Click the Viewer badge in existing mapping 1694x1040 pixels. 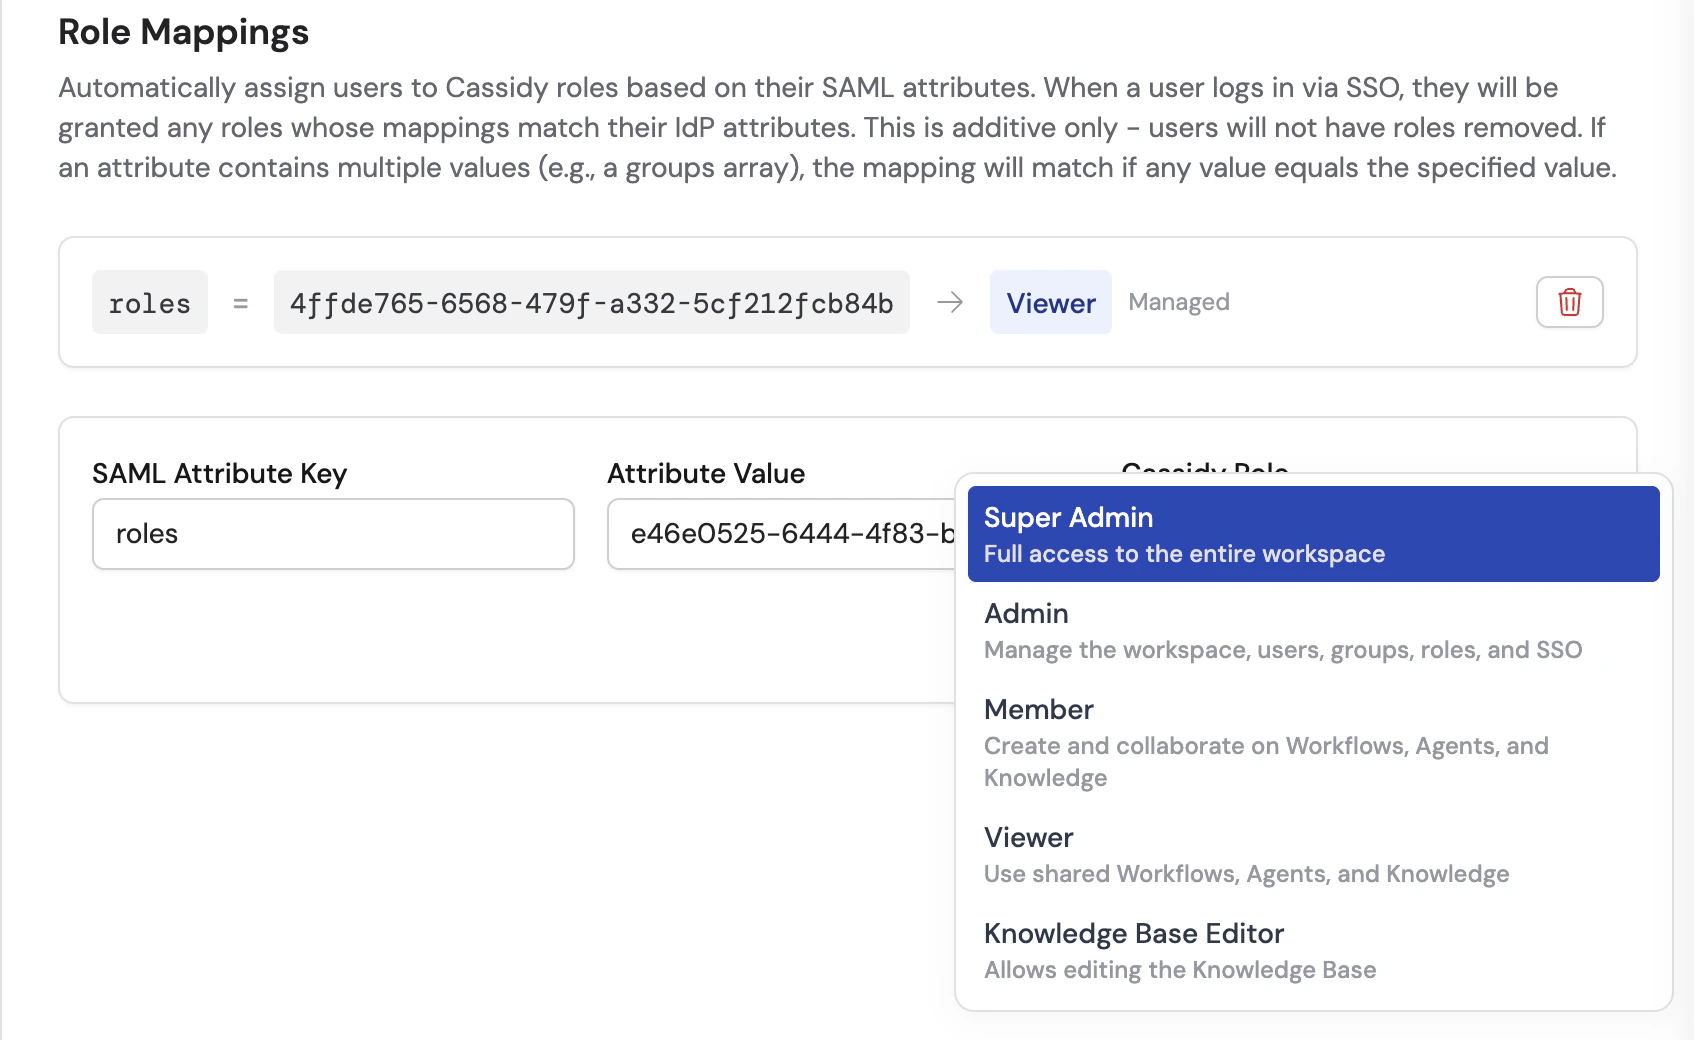[x=1050, y=302]
